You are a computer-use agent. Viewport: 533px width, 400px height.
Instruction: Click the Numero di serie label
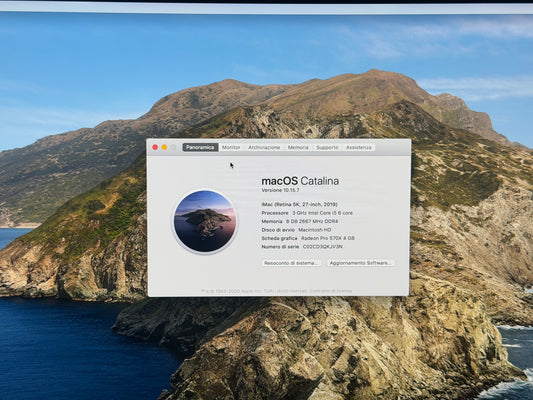[x=280, y=247]
